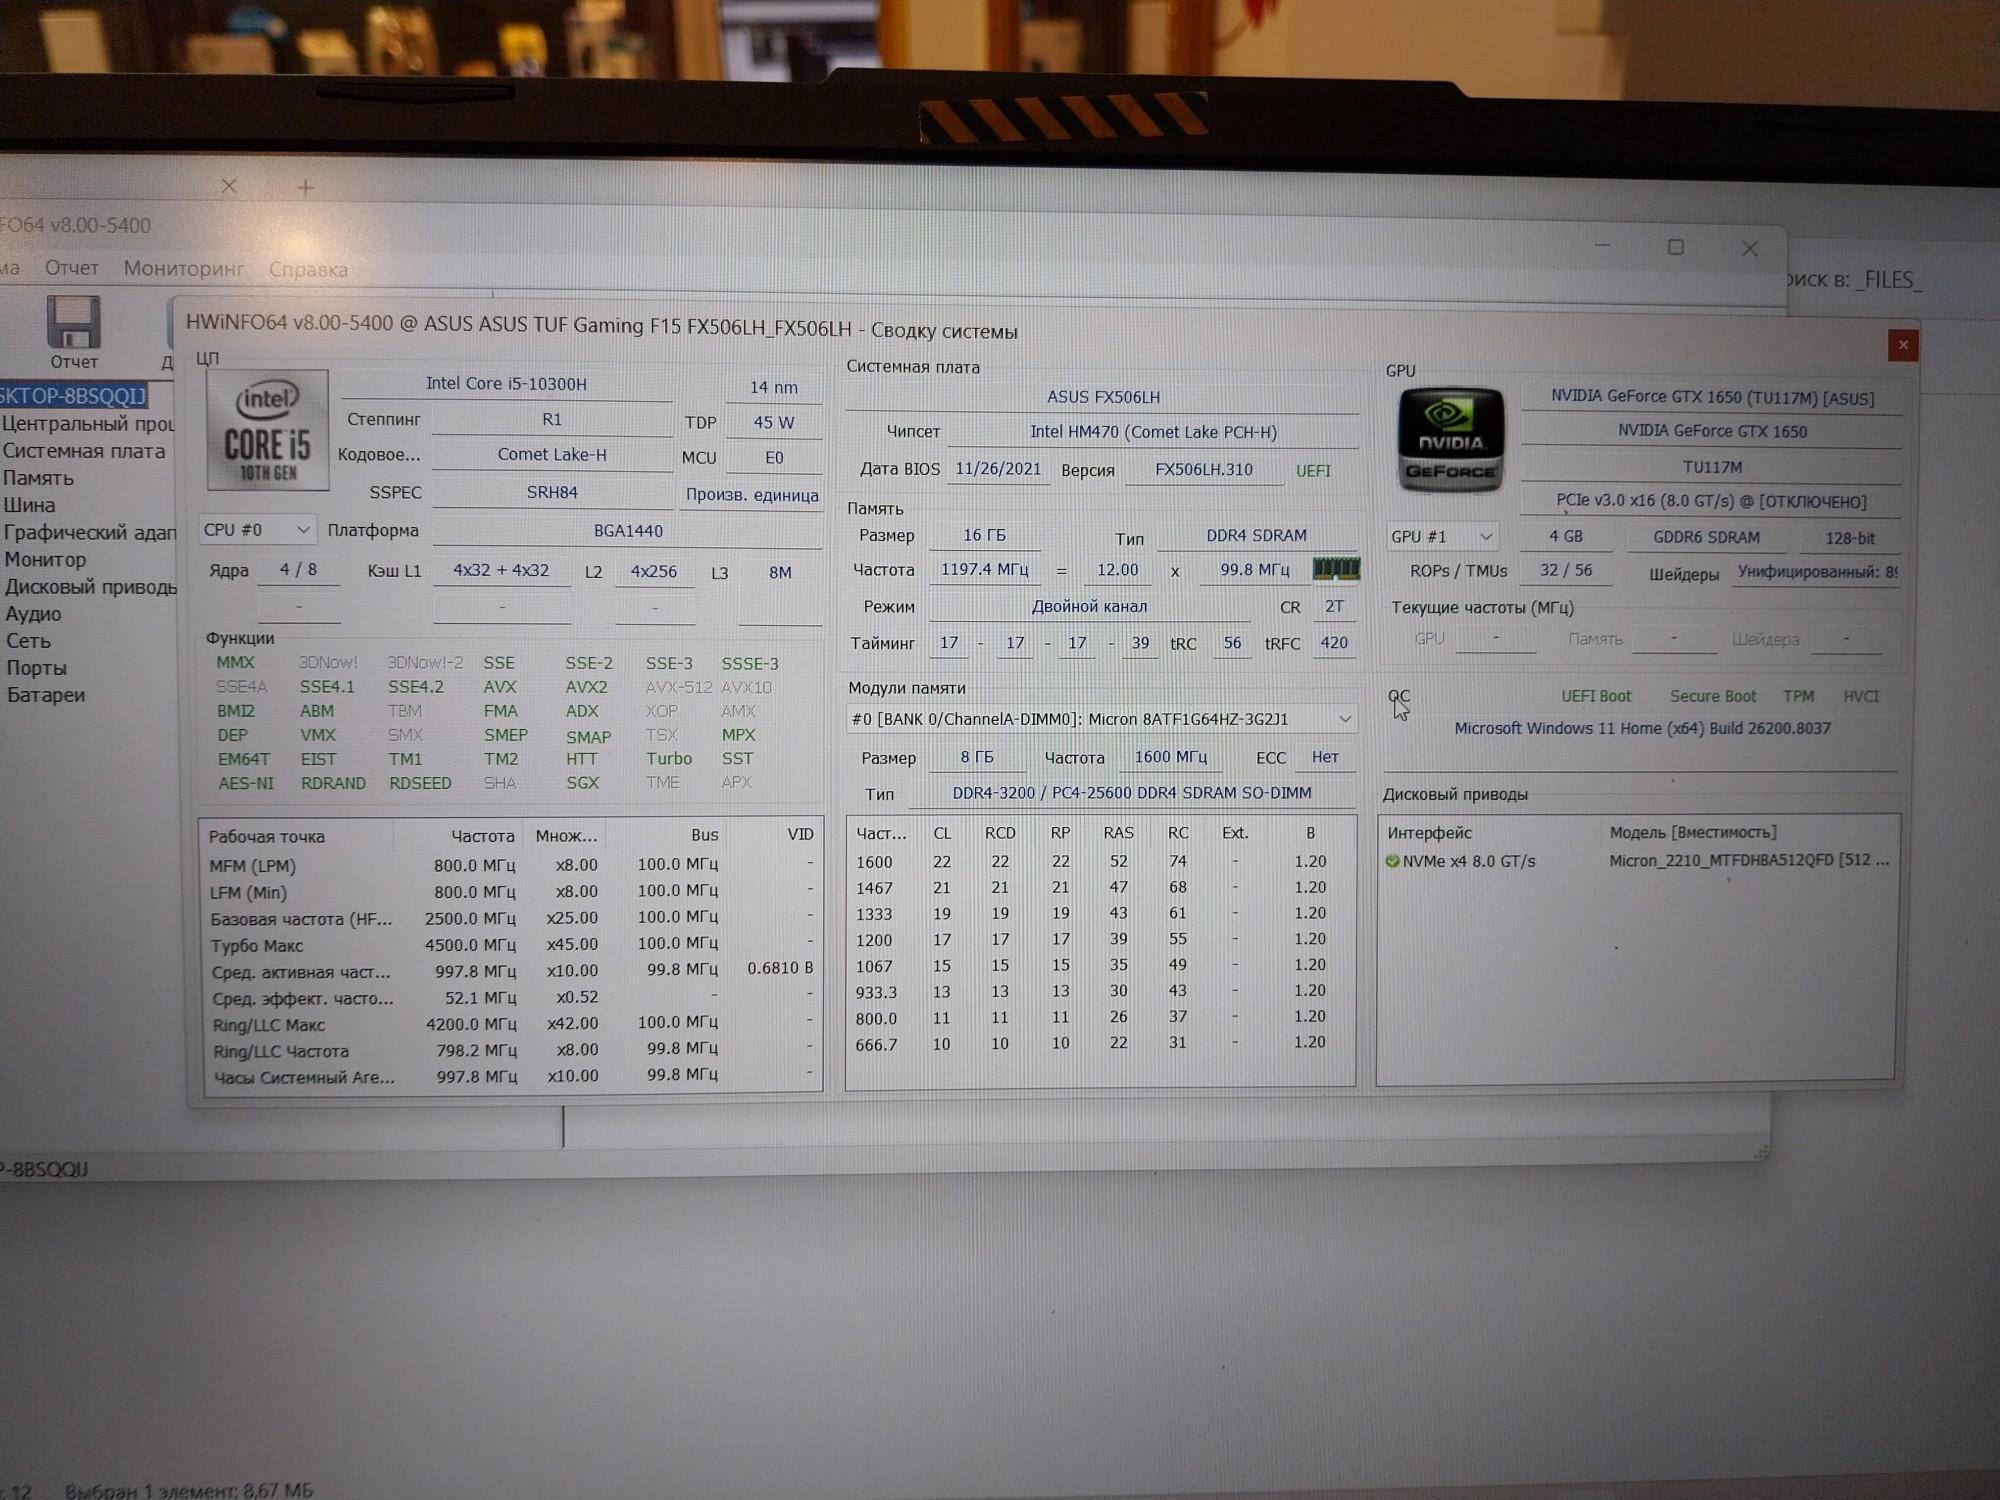The height and width of the screenshot is (1500, 2000).
Task: Select Системная плата in the tree
Action: (x=84, y=451)
